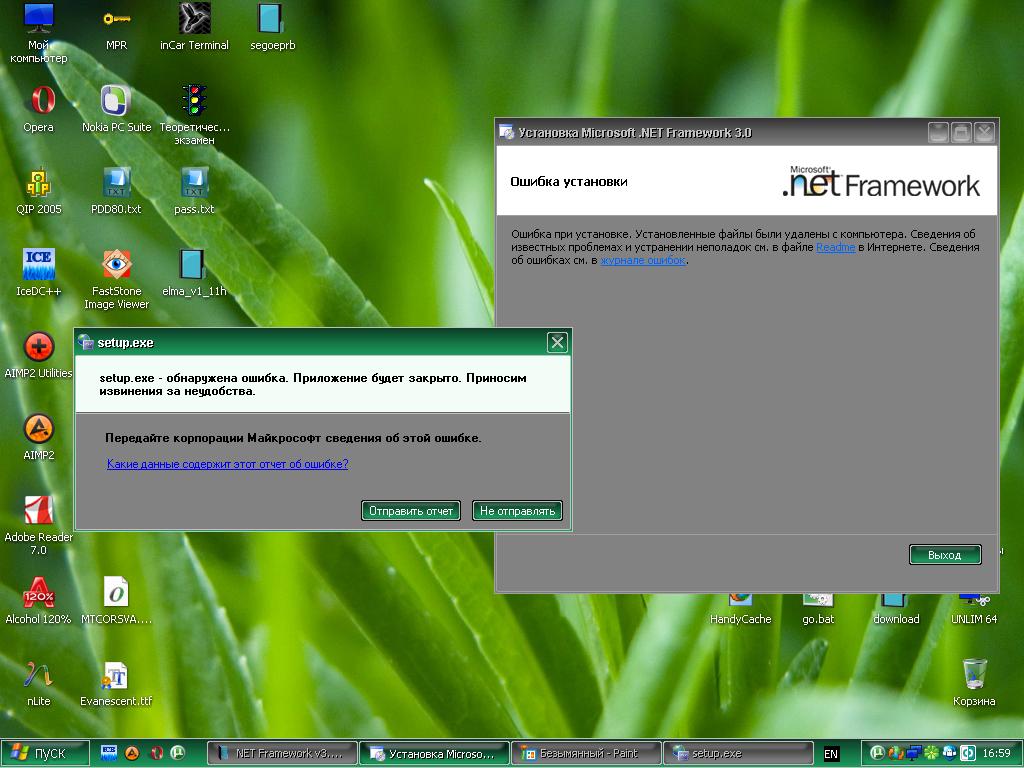Open the Evanescent.ttf font file
This screenshot has width=1024, height=768.
116,676
